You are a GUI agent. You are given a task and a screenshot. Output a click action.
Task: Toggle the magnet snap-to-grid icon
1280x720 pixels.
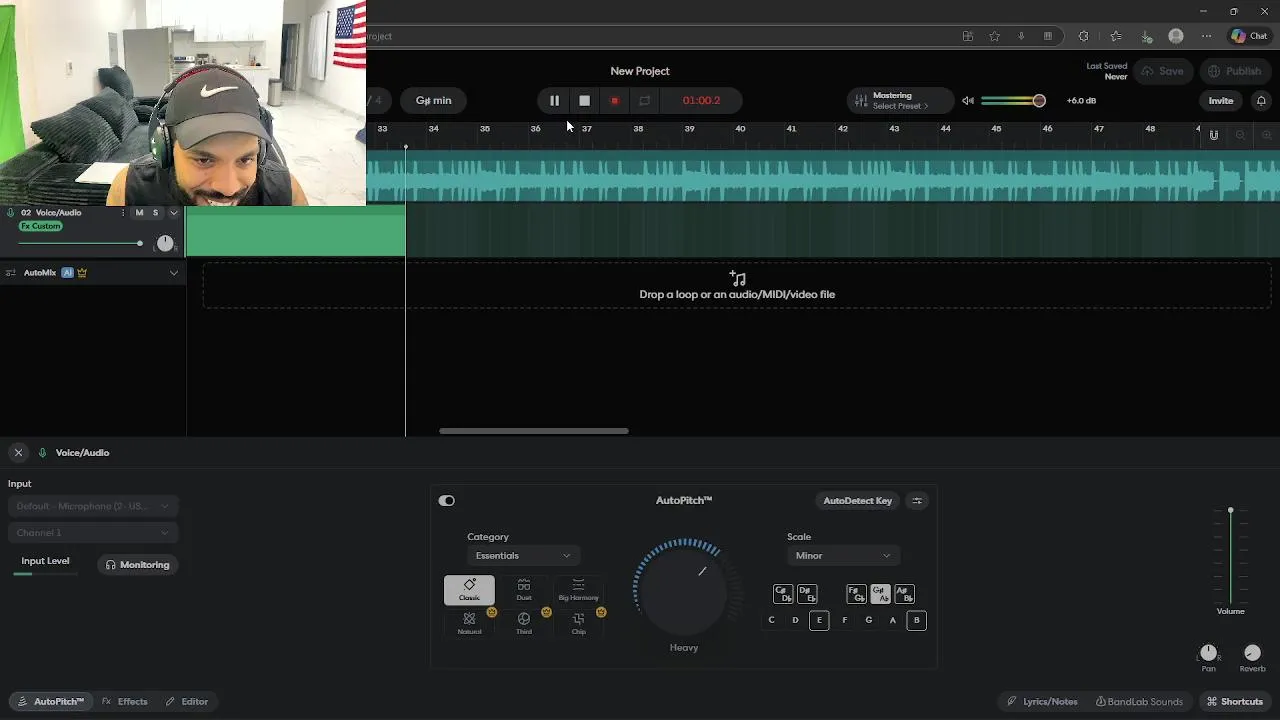1214,135
